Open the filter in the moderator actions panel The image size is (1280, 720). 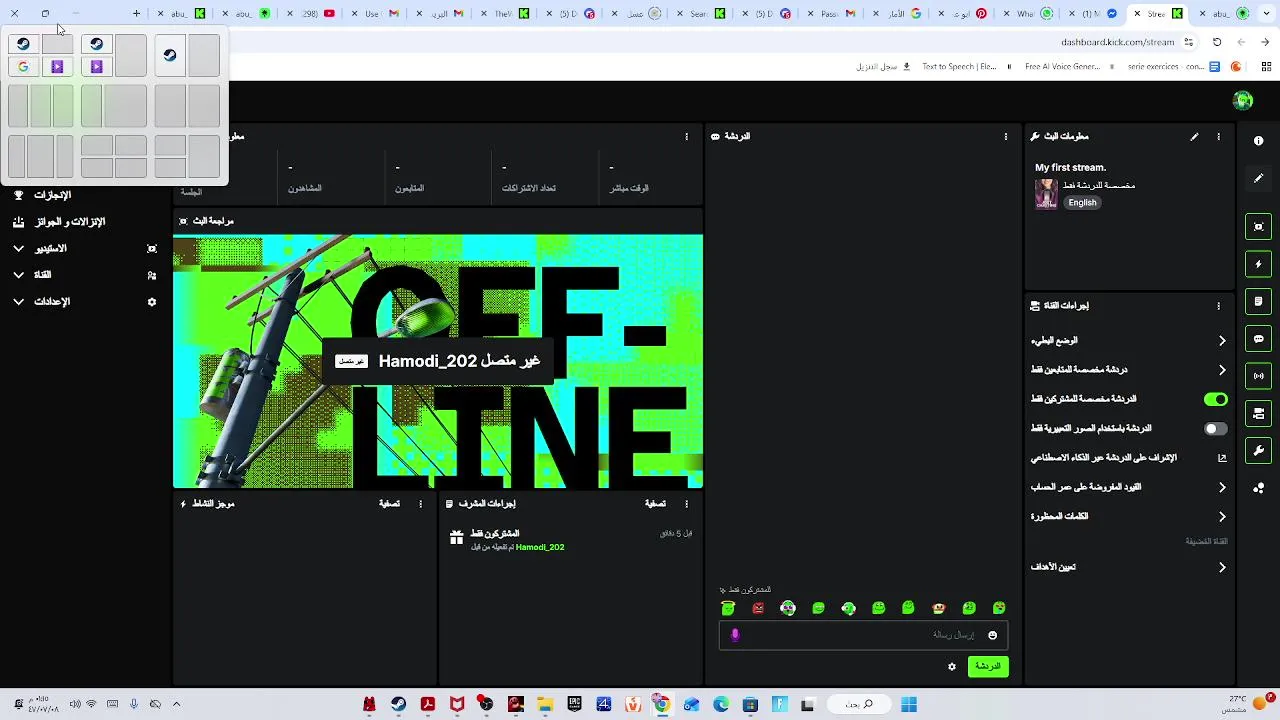[655, 504]
